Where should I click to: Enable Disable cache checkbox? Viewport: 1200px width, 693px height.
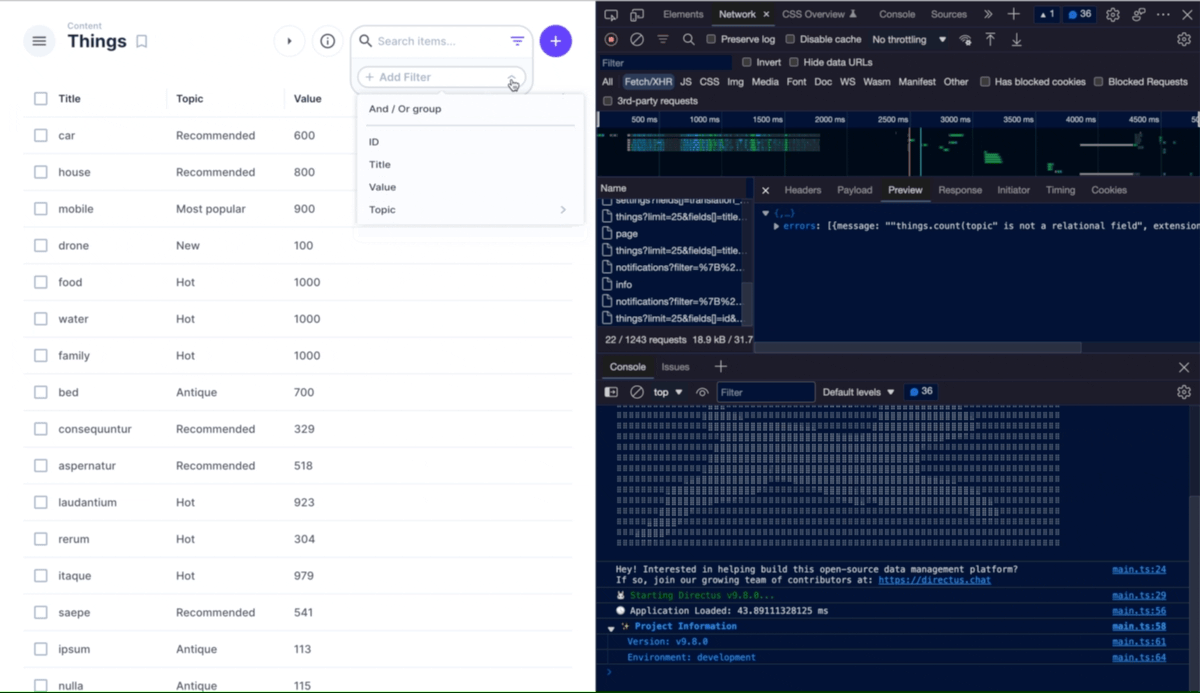(x=790, y=39)
